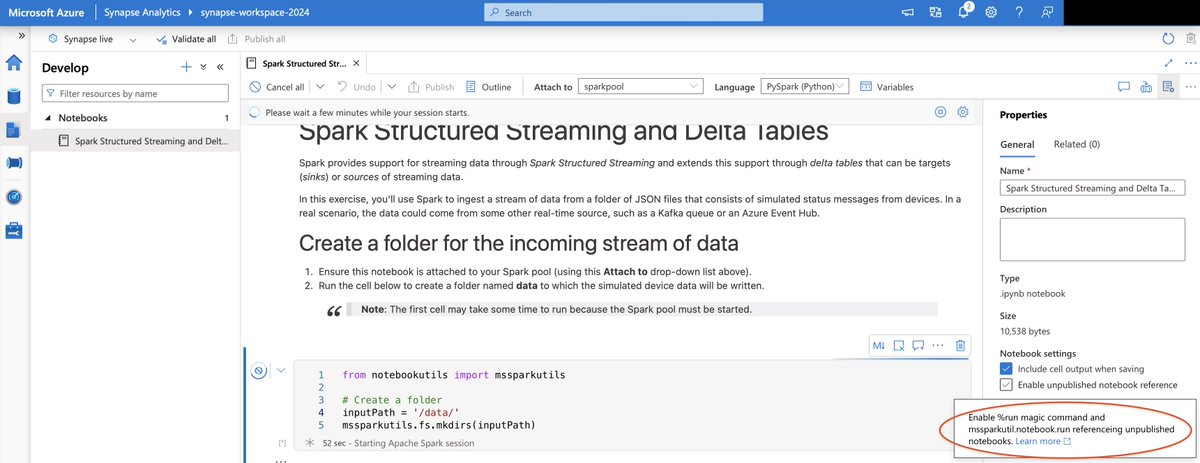Open the PySpark (Python) language dropdown
This screenshot has width=1200, height=463.
click(805, 87)
